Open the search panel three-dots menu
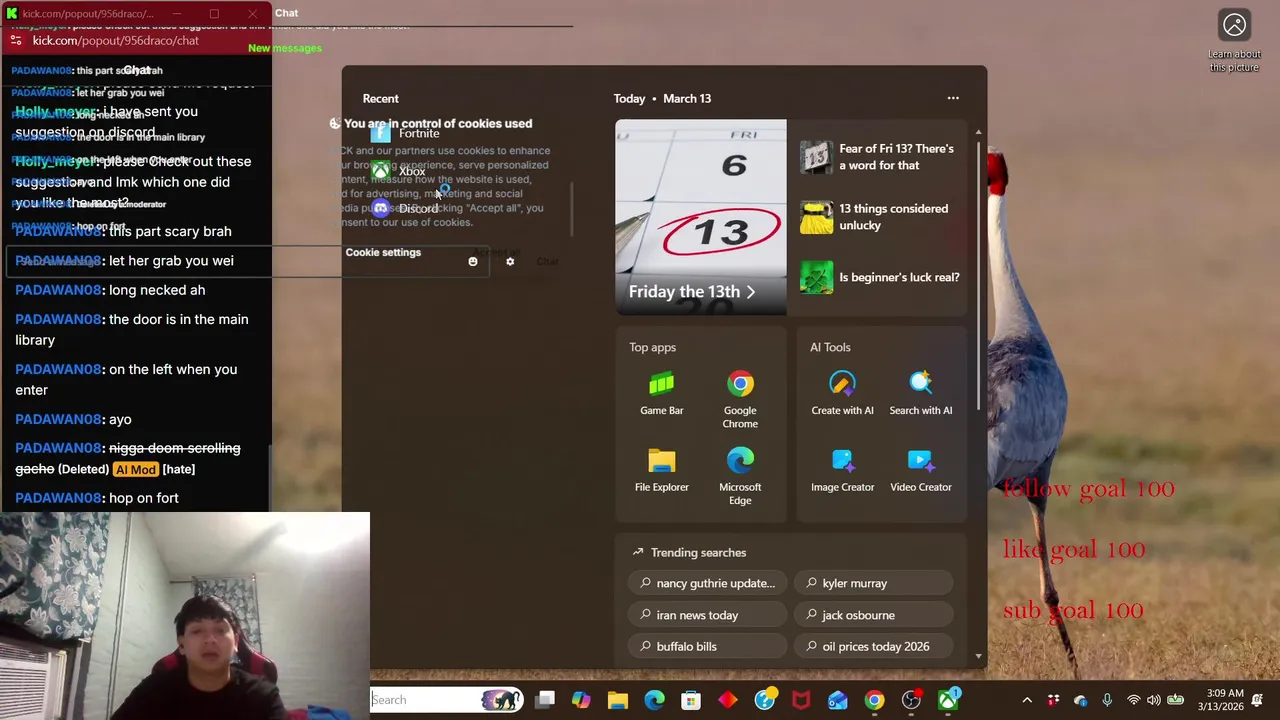The image size is (1280, 720). point(953,98)
